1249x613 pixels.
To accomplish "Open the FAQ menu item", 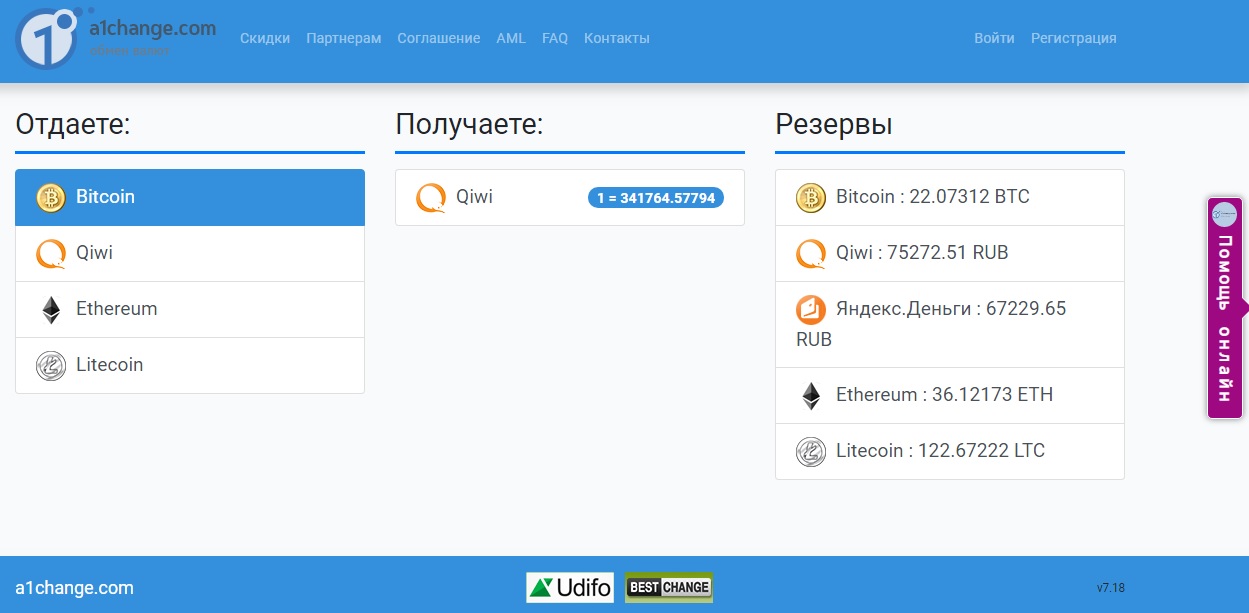I will coord(555,38).
